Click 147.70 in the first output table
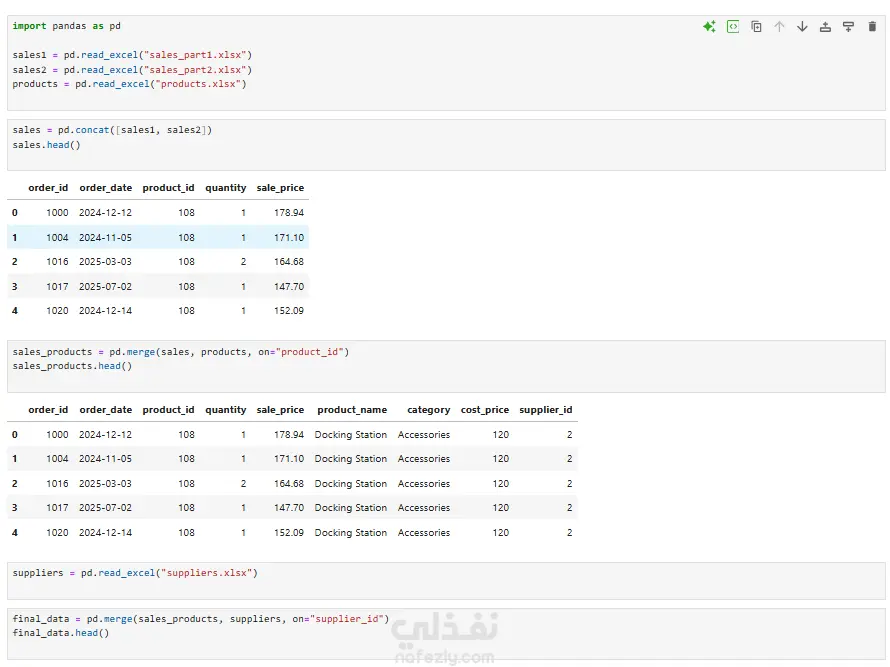 (x=289, y=287)
